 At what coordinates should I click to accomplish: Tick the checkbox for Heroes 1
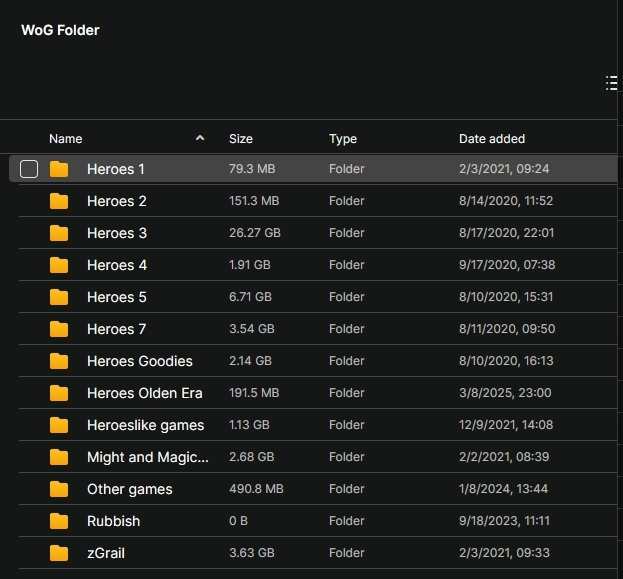point(29,169)
